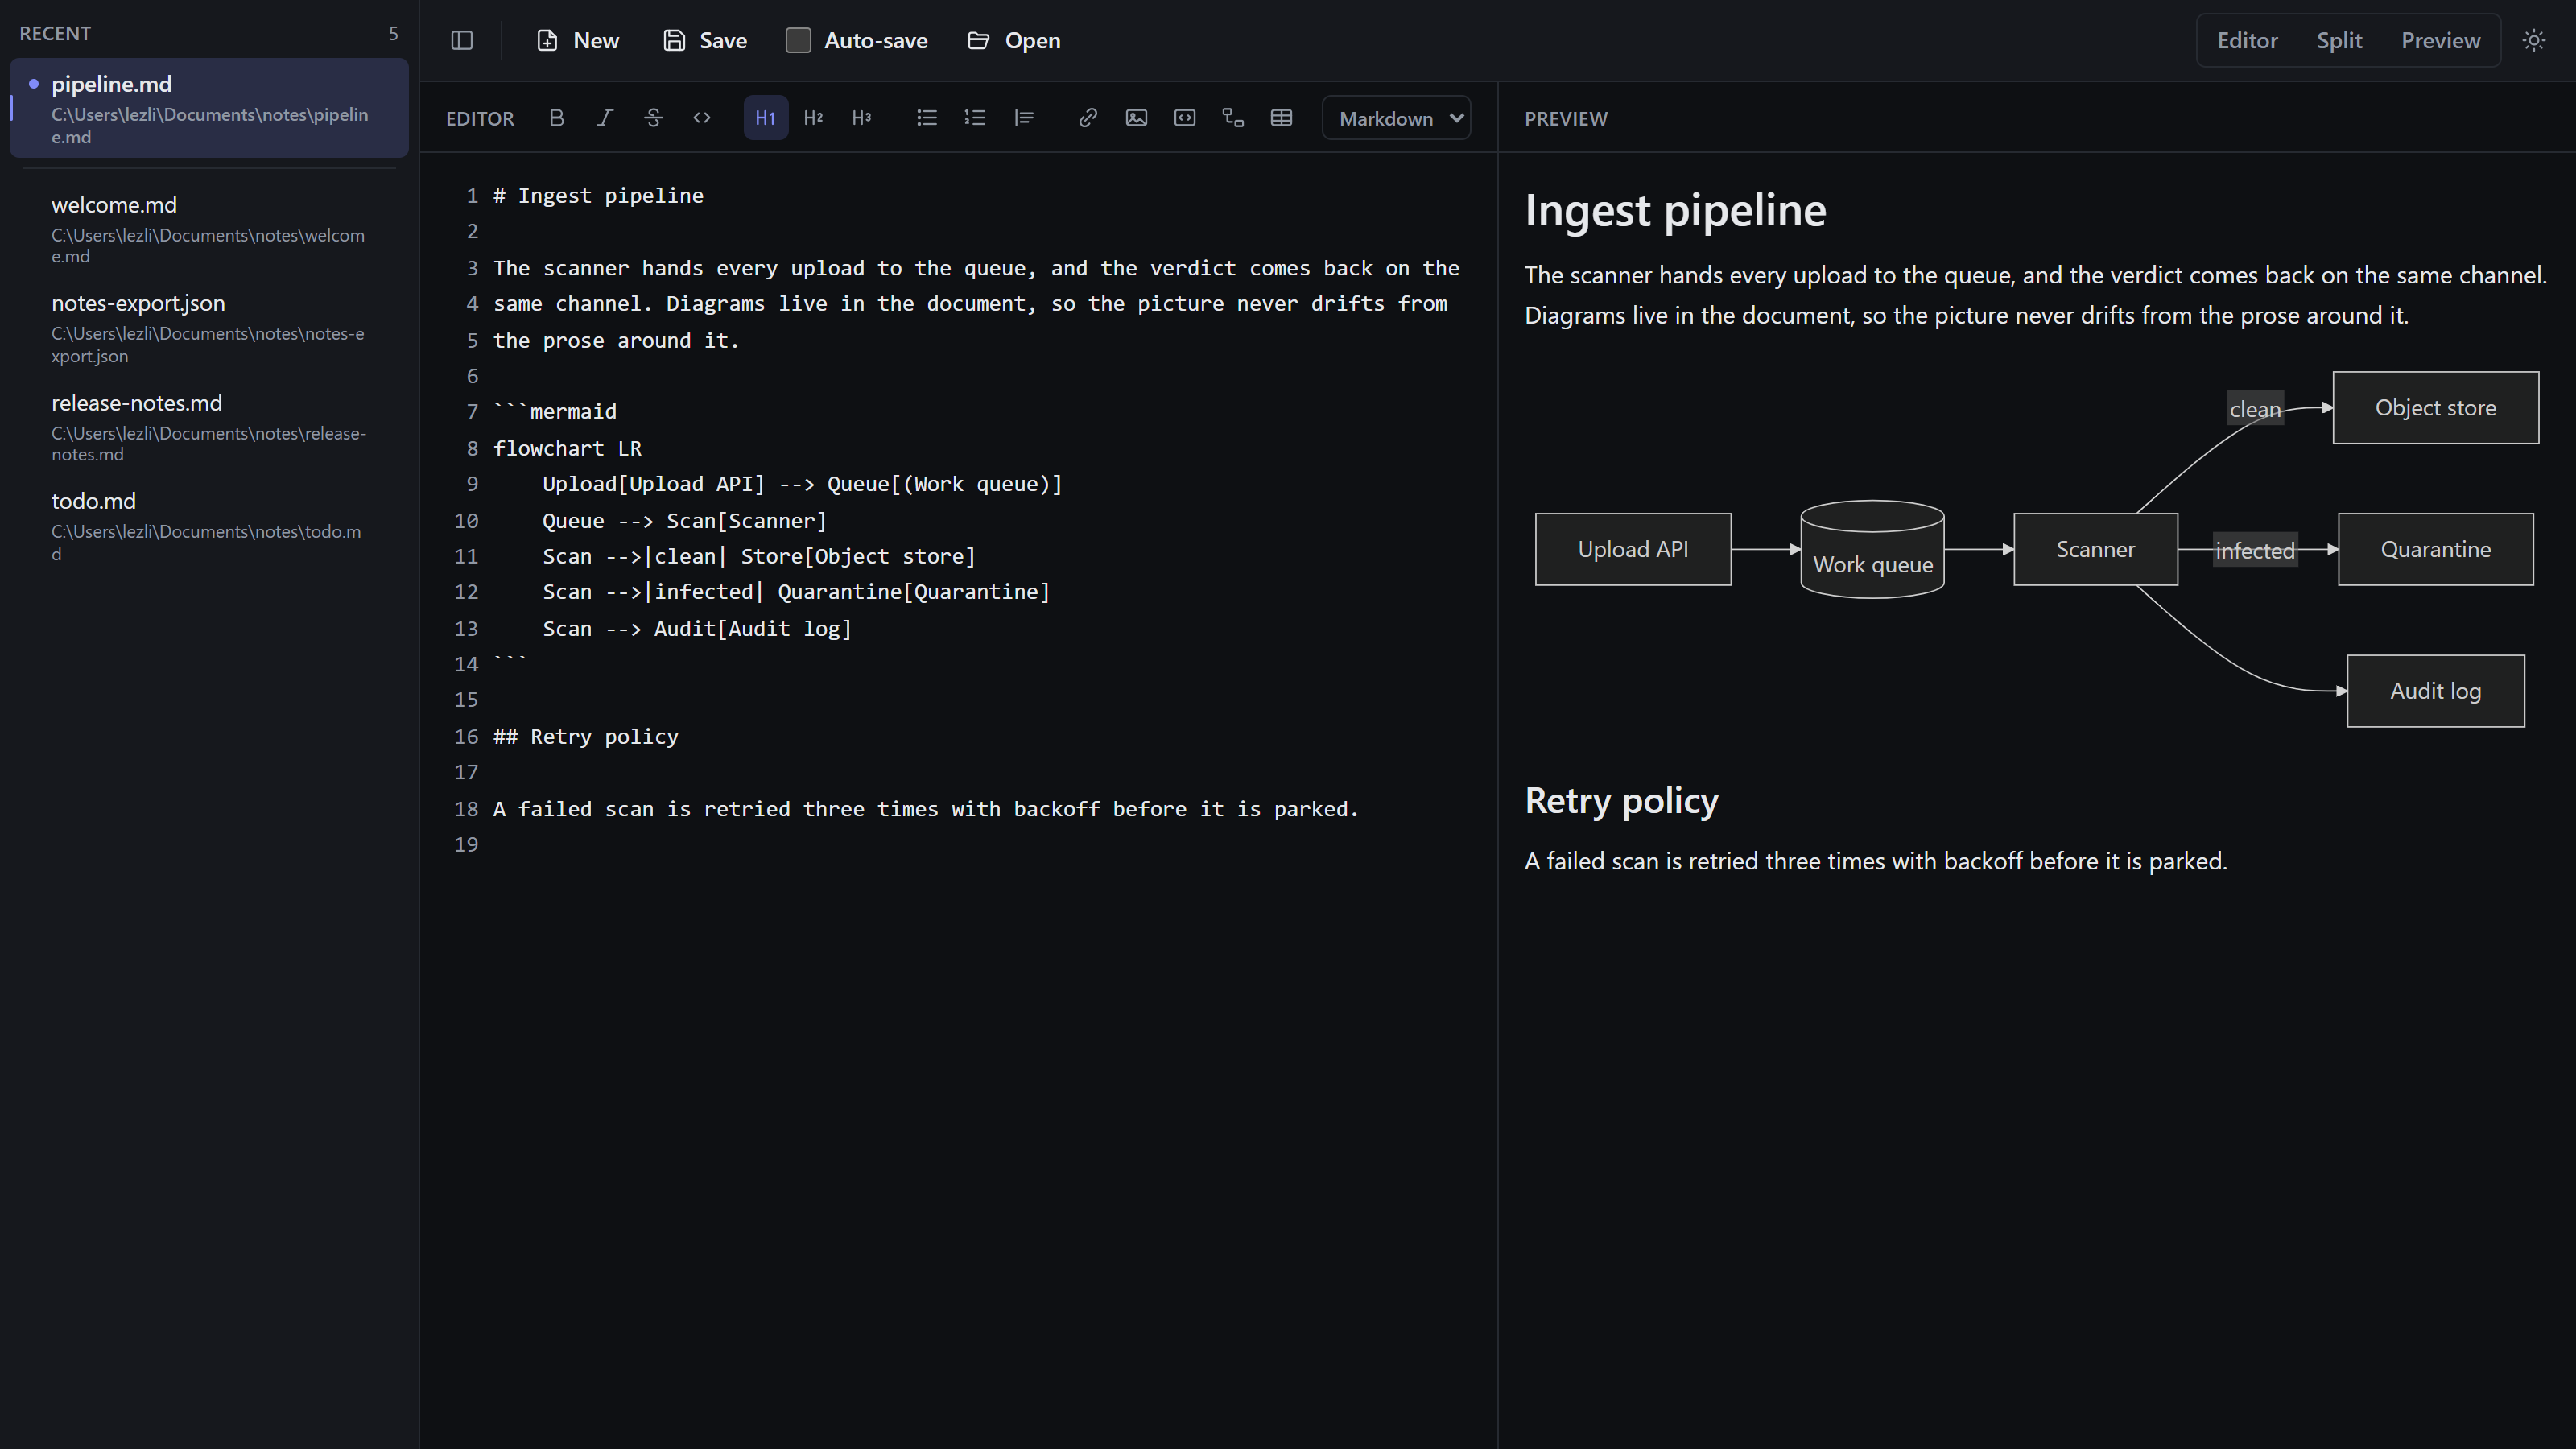Click the Scan infected Quarantine editor line
The image size is (2576, 1449).
[796, 592]
